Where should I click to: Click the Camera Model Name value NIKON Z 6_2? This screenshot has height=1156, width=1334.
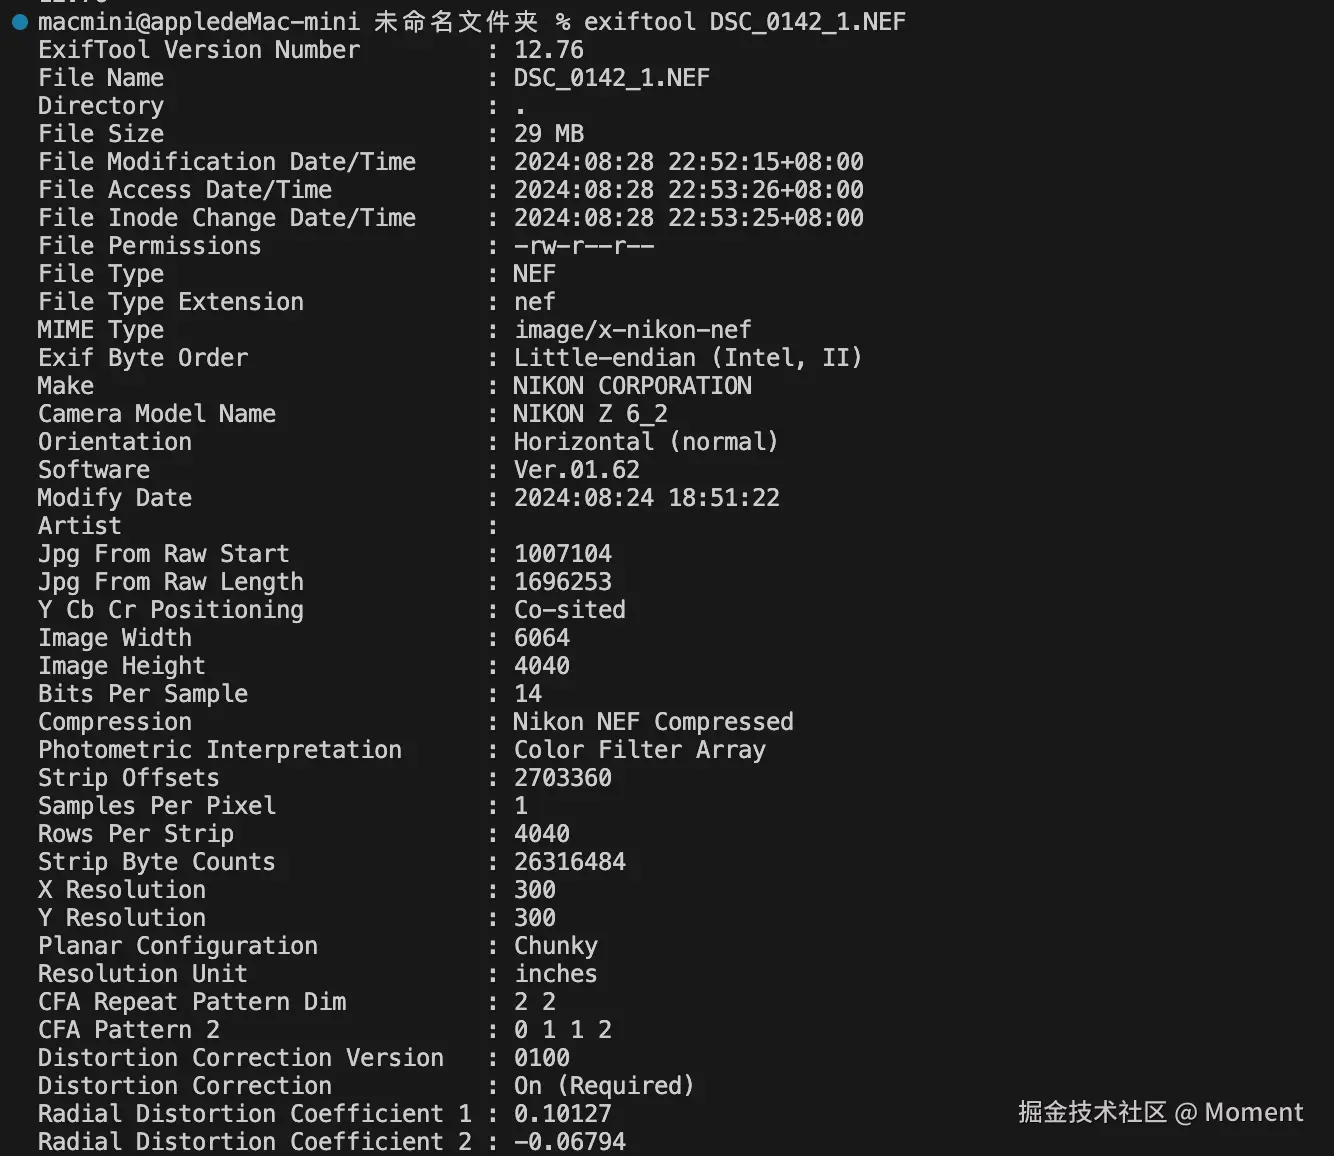[x=591, y=414]
